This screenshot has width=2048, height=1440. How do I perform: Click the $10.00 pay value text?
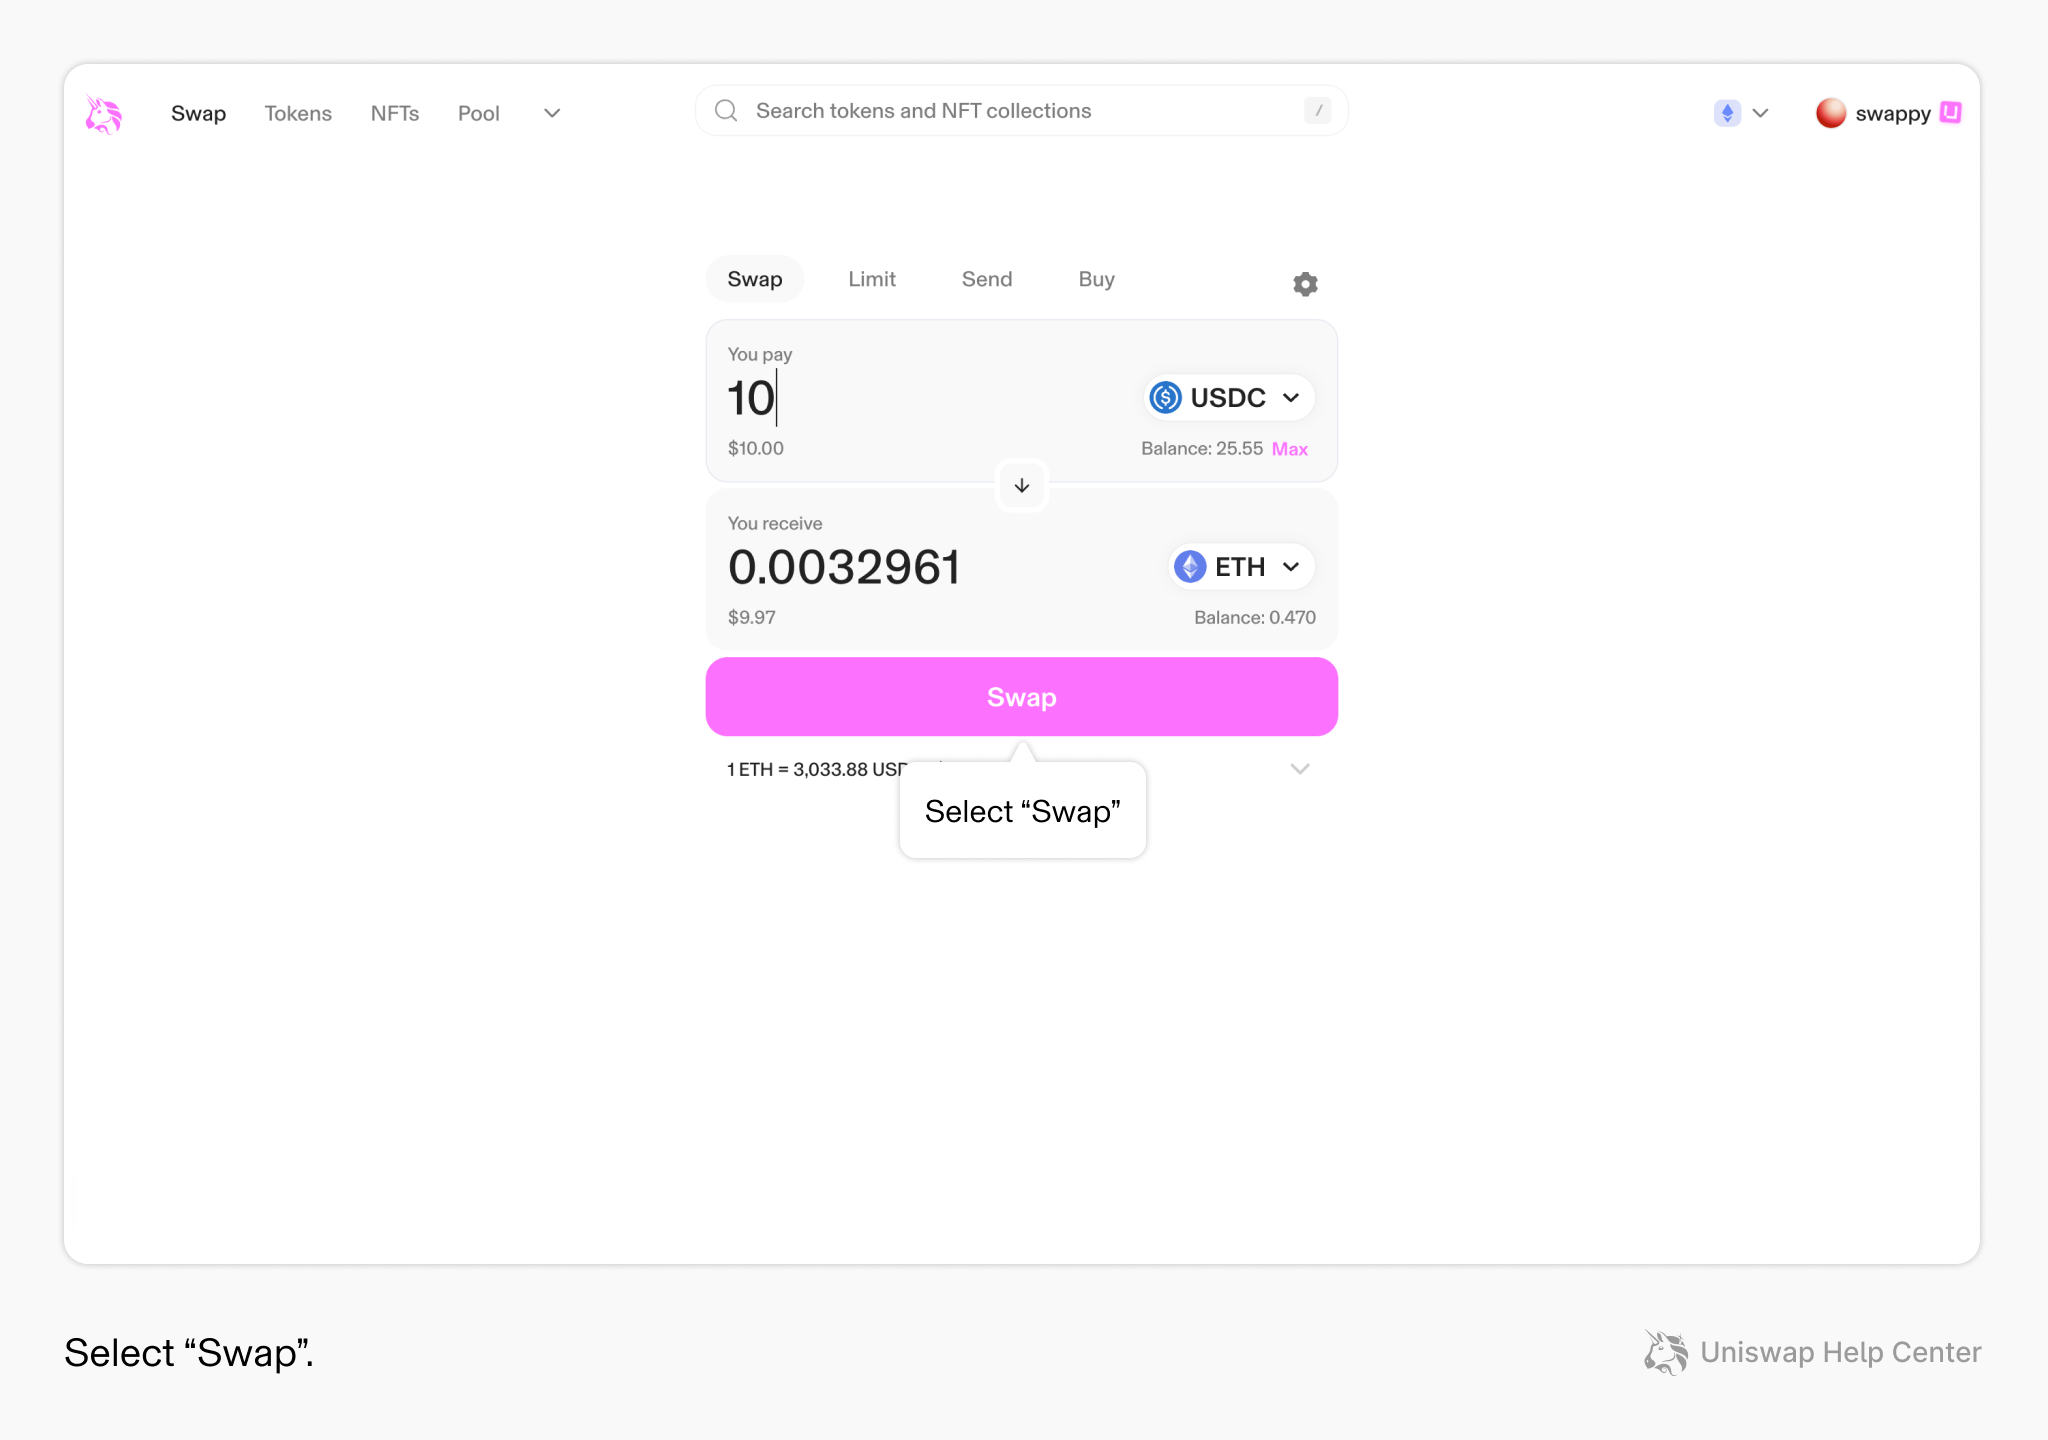[x=756, y=449]
